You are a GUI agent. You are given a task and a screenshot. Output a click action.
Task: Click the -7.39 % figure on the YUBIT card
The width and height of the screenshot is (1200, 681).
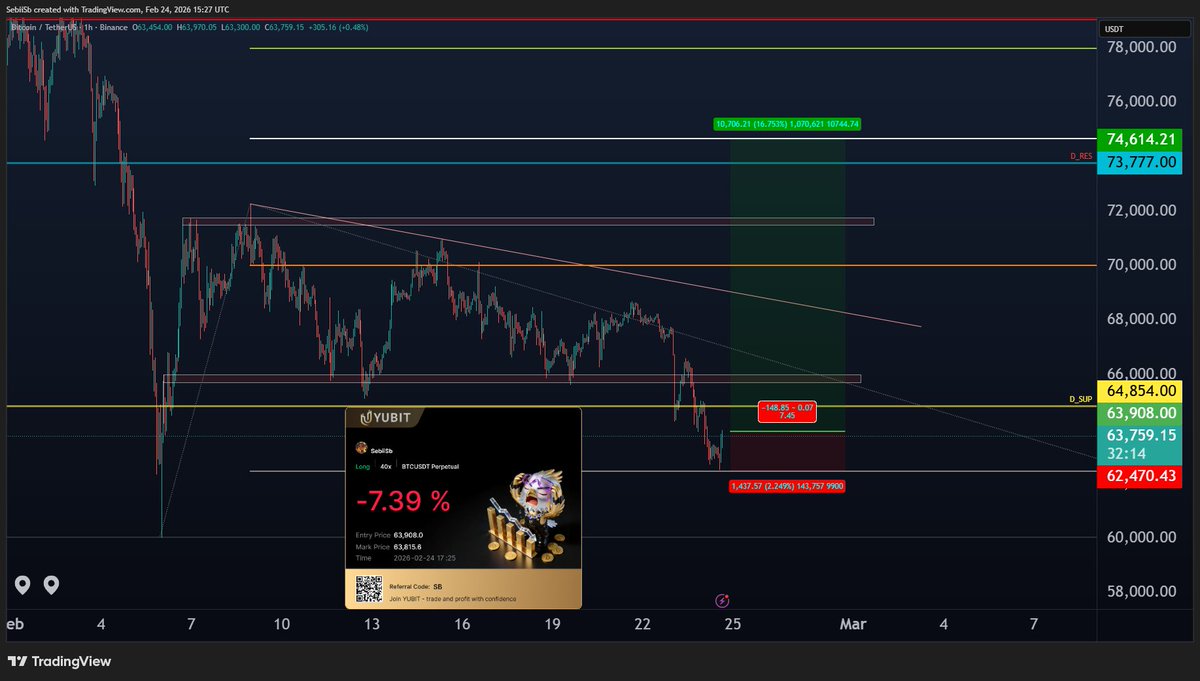pos(403,500)
